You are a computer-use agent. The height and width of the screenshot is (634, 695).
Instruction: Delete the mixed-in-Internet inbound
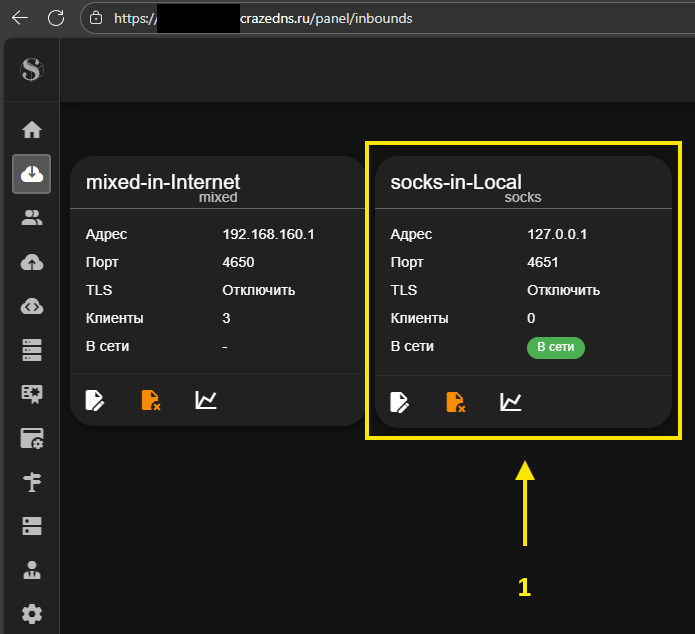pyautogui.click(x=150, y=401)
